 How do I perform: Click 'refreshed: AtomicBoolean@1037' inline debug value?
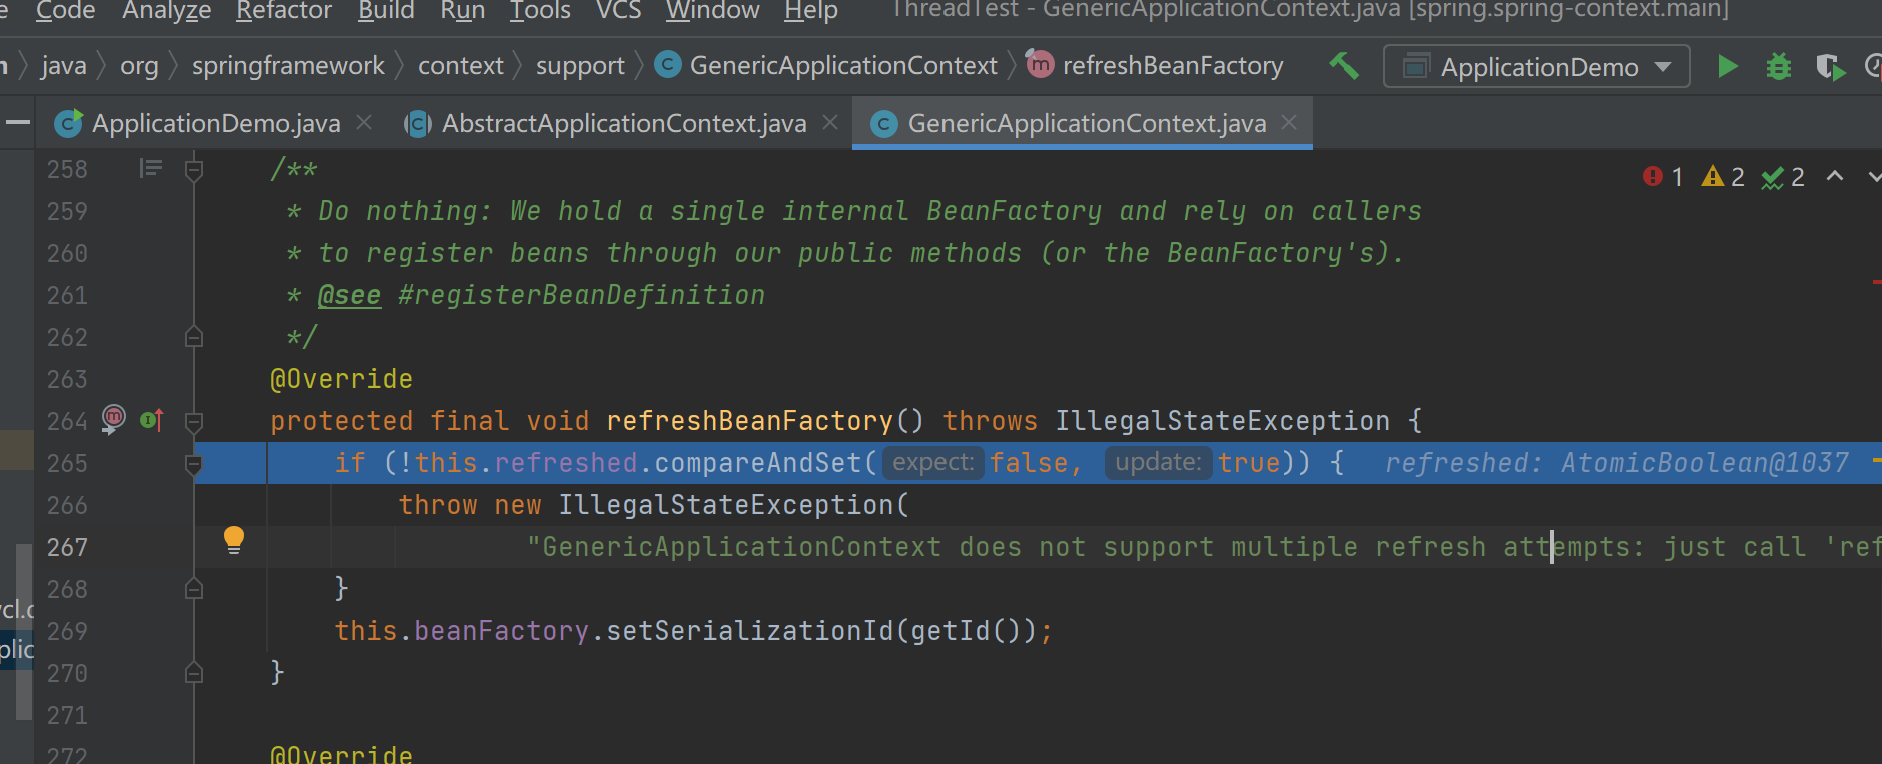[1616, 463]
